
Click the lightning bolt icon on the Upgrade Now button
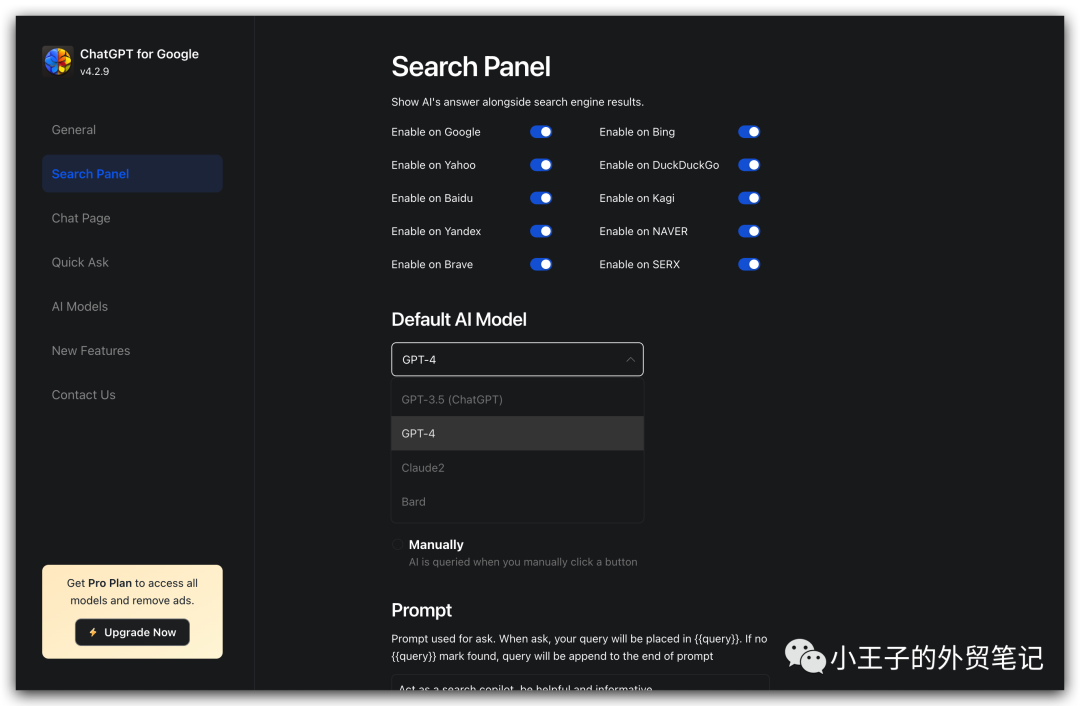(93, 632)
